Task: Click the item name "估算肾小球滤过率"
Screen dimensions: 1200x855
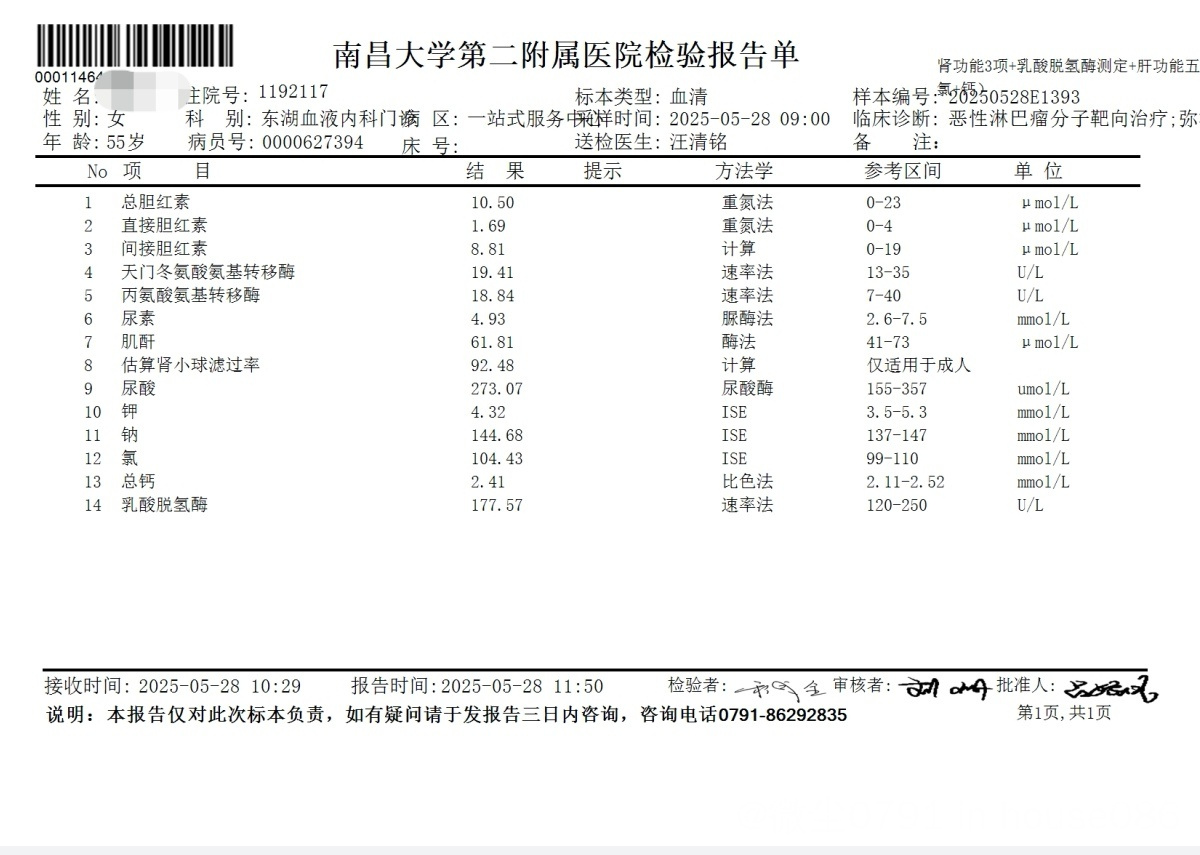Action: point(190,365)
